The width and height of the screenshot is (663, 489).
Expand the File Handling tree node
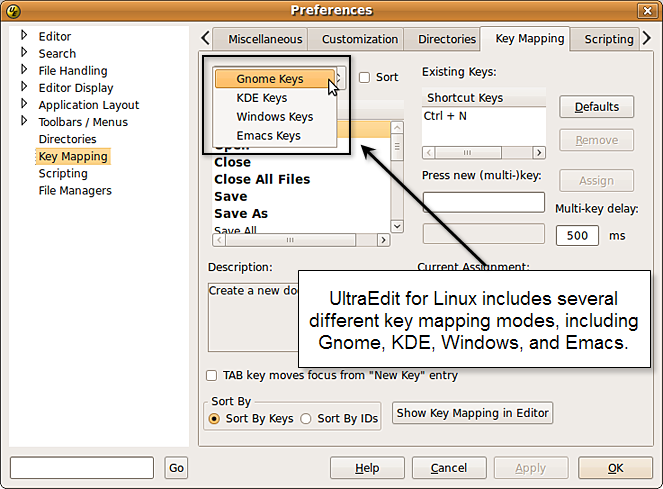(24, 69)
